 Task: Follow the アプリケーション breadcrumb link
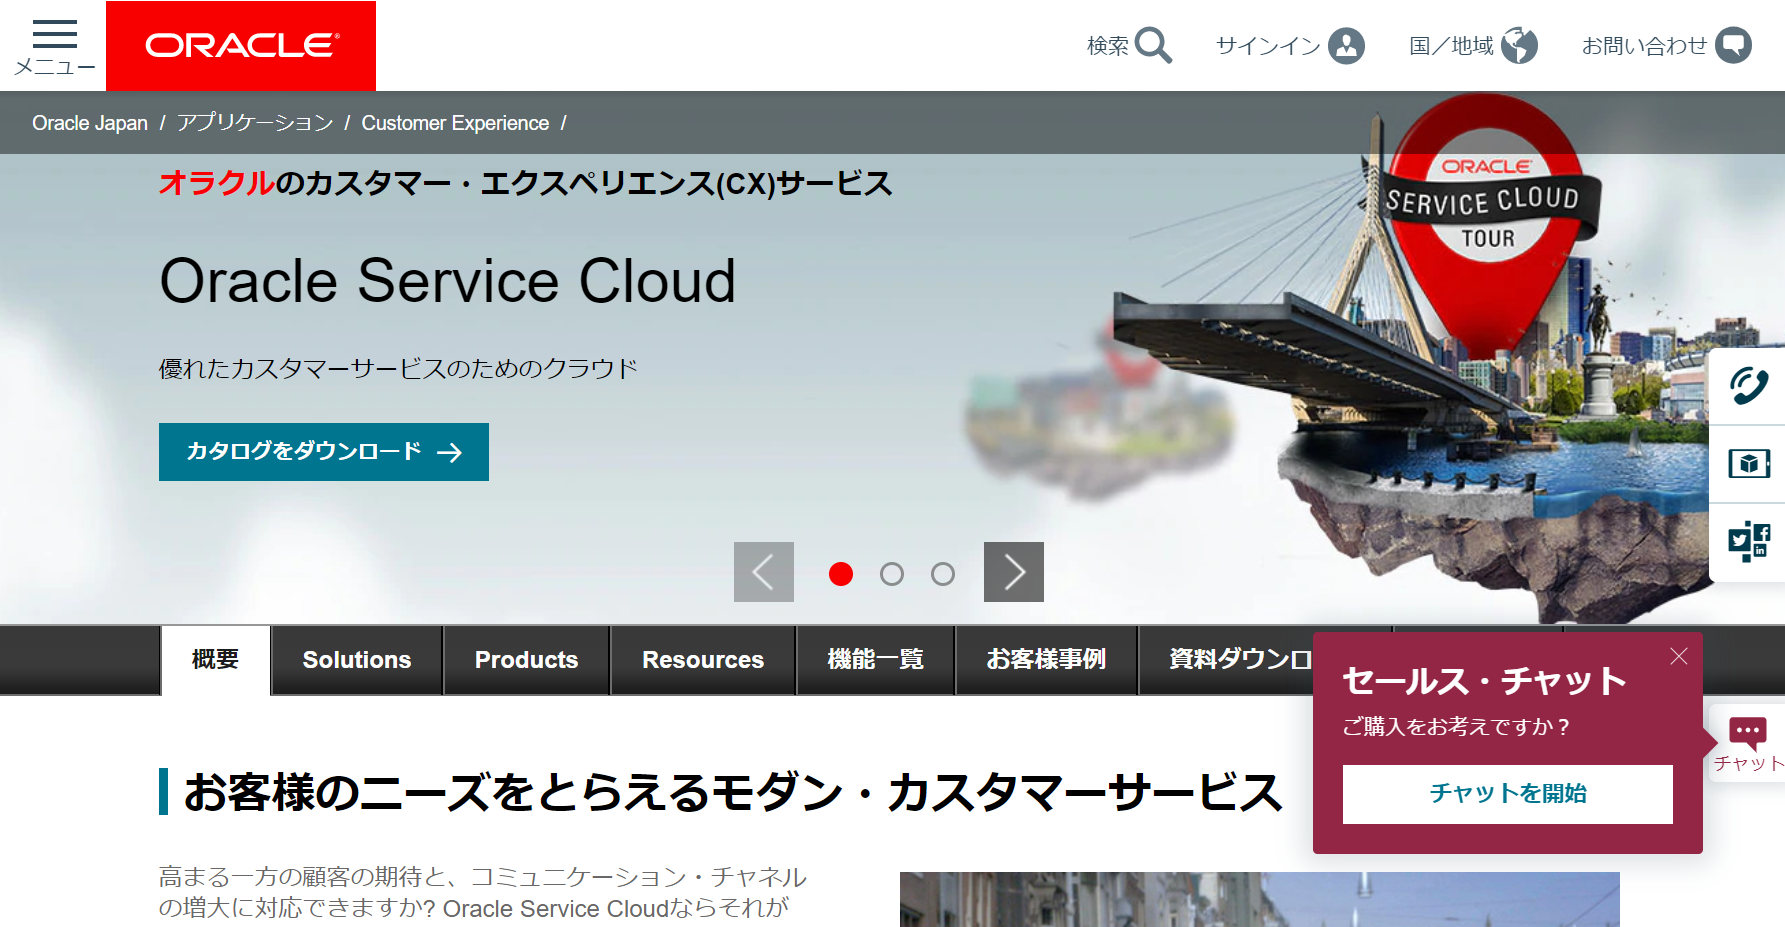[x=255, y=123]
